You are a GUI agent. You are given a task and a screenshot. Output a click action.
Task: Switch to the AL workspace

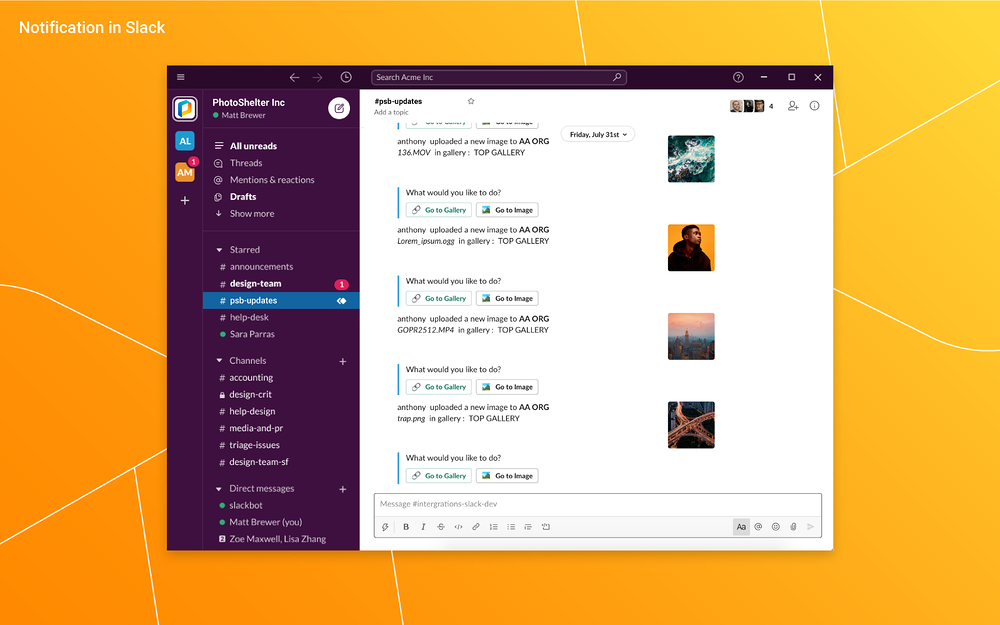click(x=184, y=141)
